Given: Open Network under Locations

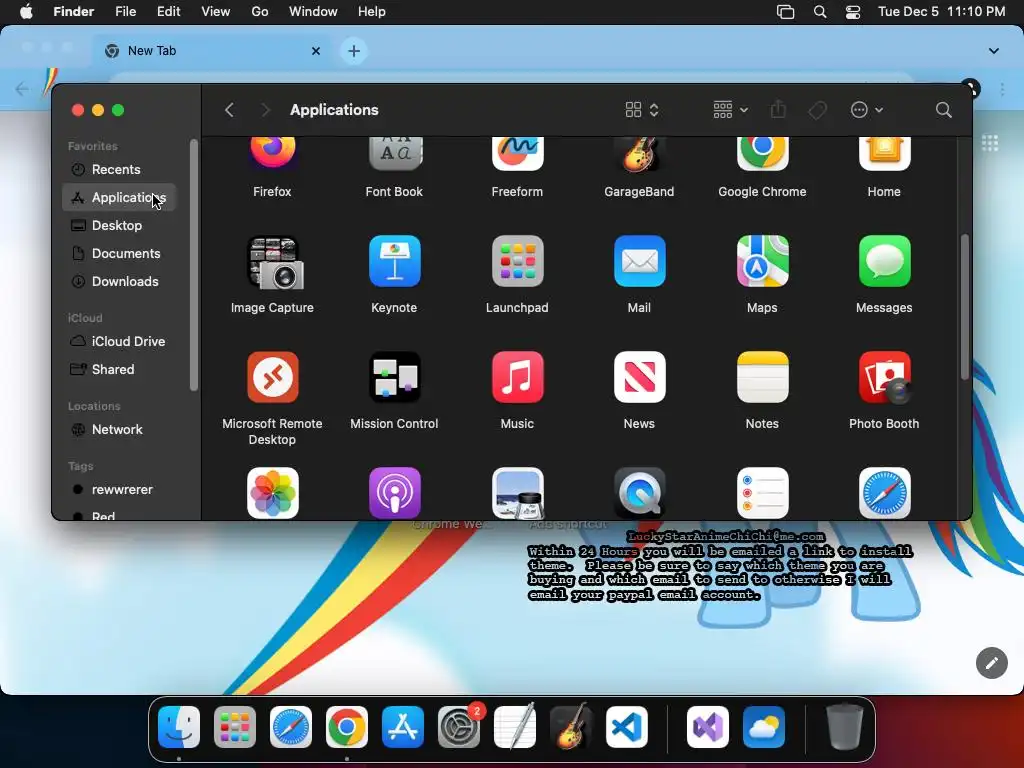Looking at the screenshot, I should pos(119,430).
